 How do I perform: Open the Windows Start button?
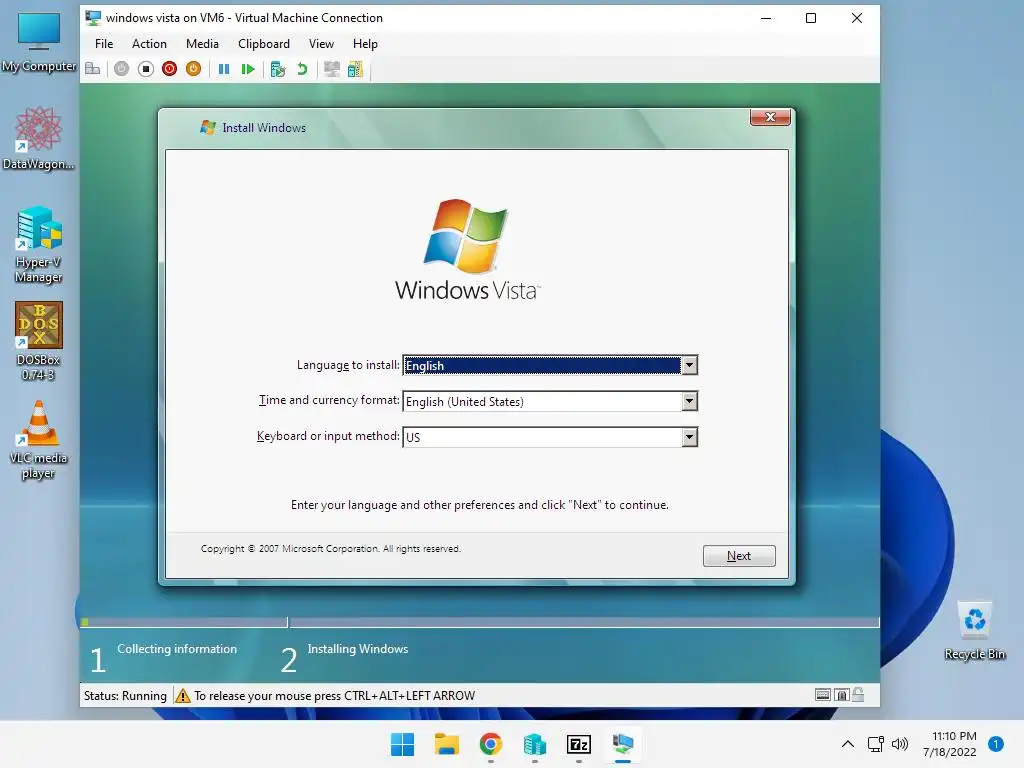point(402,744)
